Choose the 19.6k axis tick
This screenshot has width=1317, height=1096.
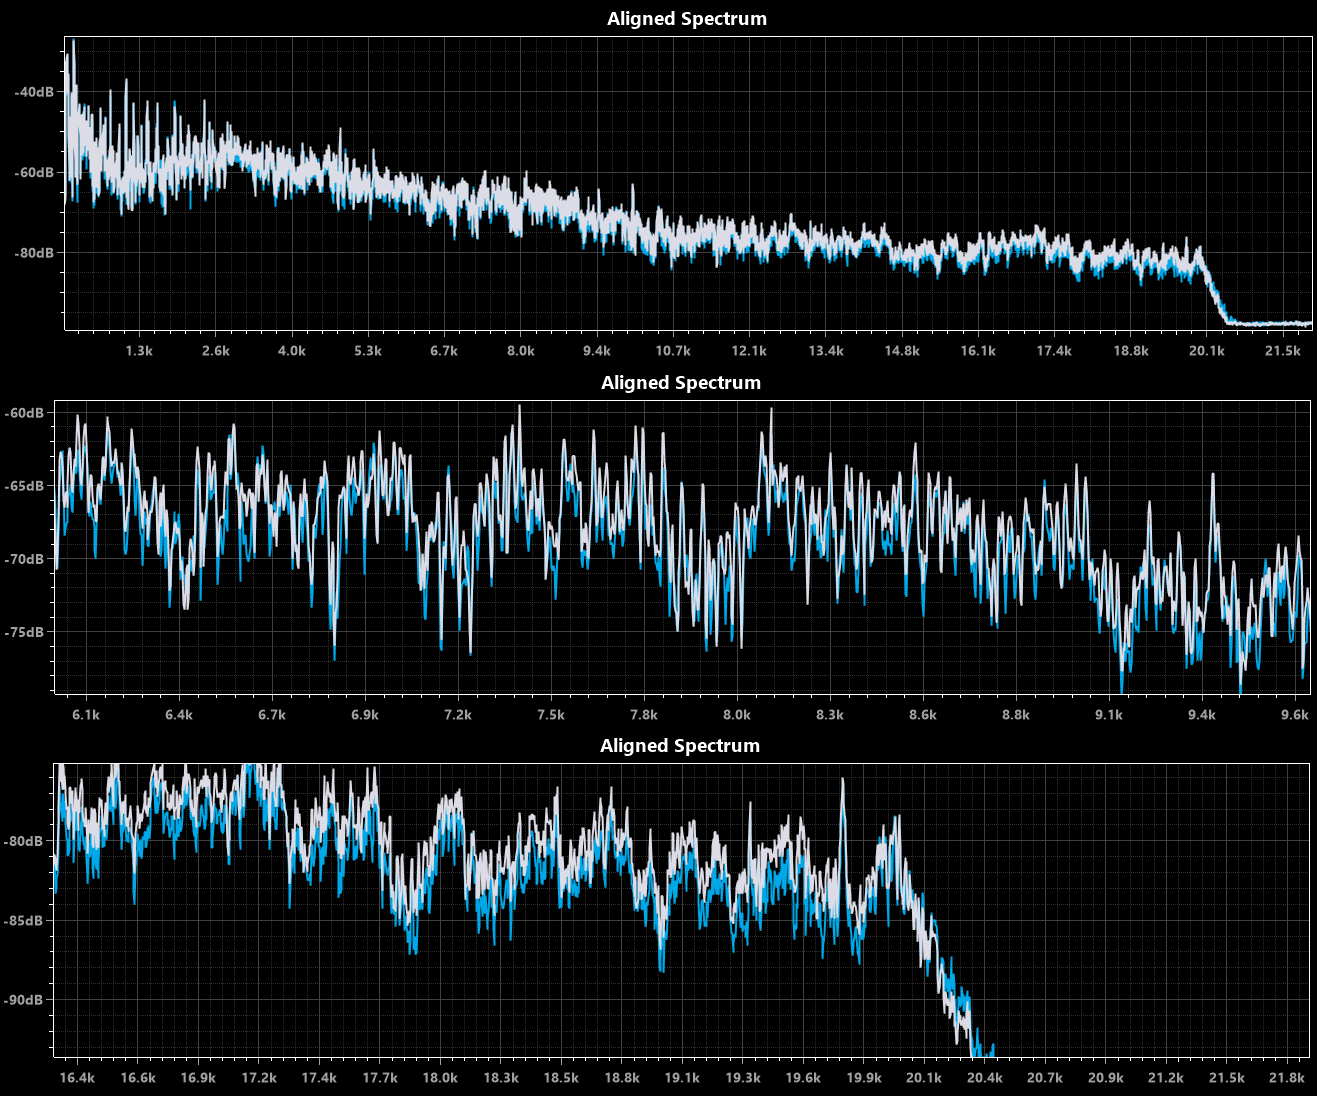click(803, 1078)
